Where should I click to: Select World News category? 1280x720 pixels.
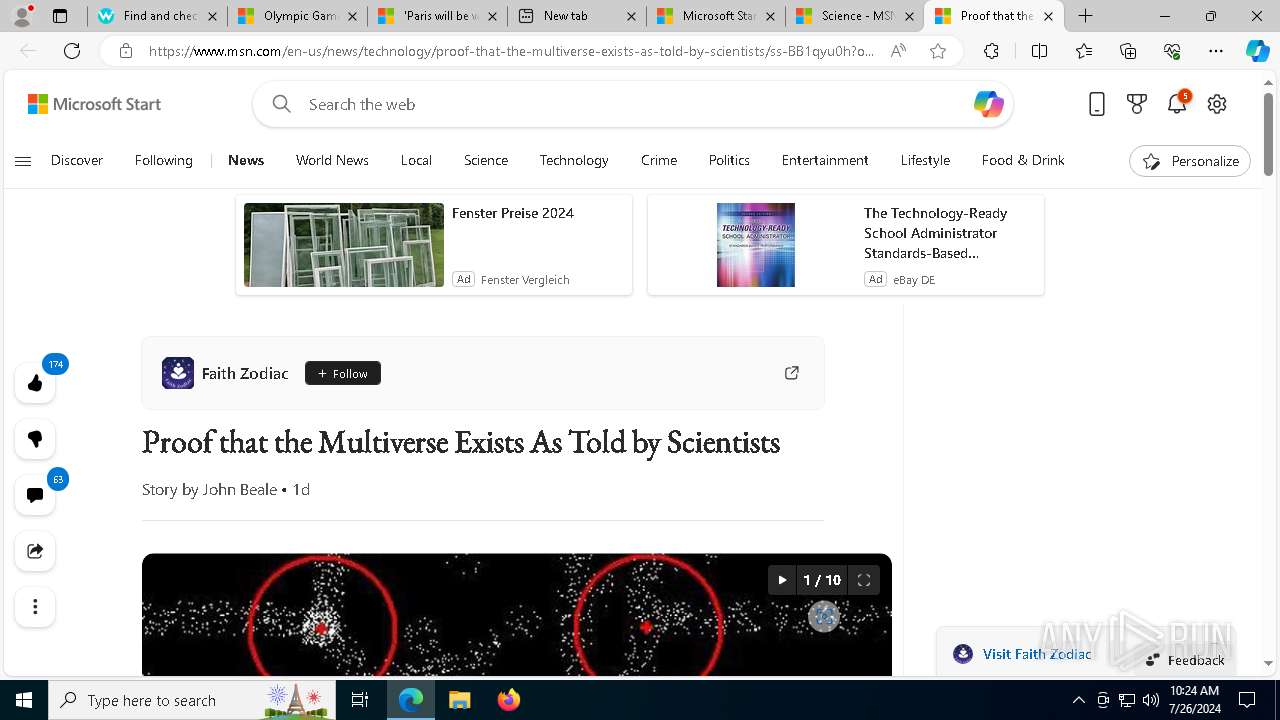[332, 160]
